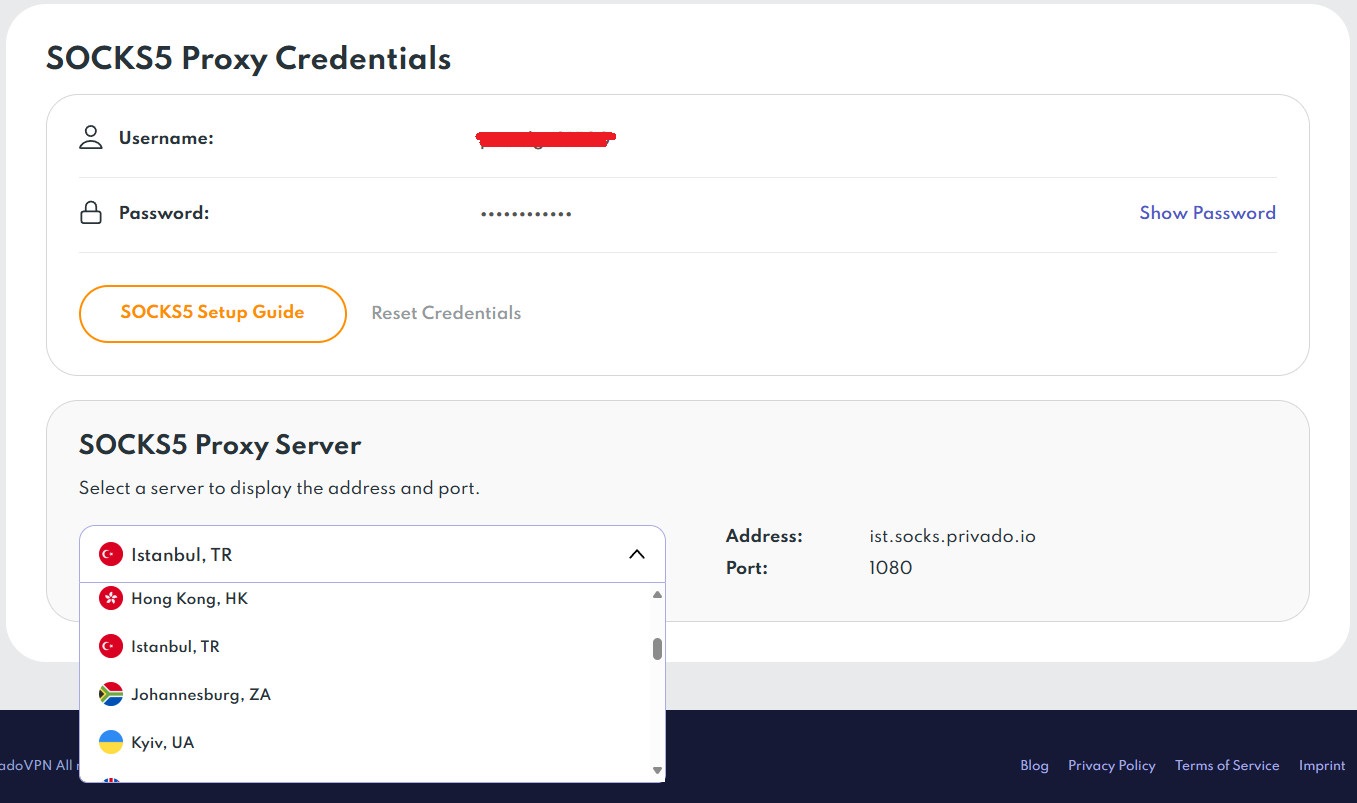This screenshot has width=1357, height=803.
Task: Click the Ukraine flag icon
Action: (111, 743)
